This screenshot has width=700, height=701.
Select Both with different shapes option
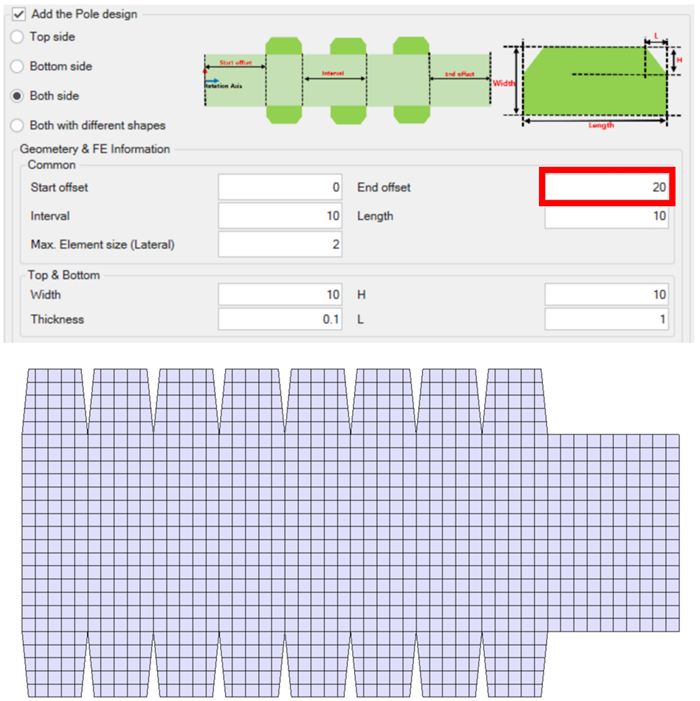pyautogui.click(x=17, y=125)
